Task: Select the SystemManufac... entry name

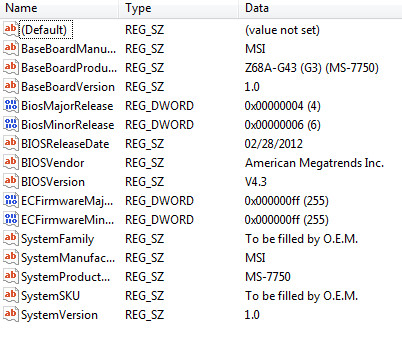Action: pyautogui.click(x=68, y=258)
